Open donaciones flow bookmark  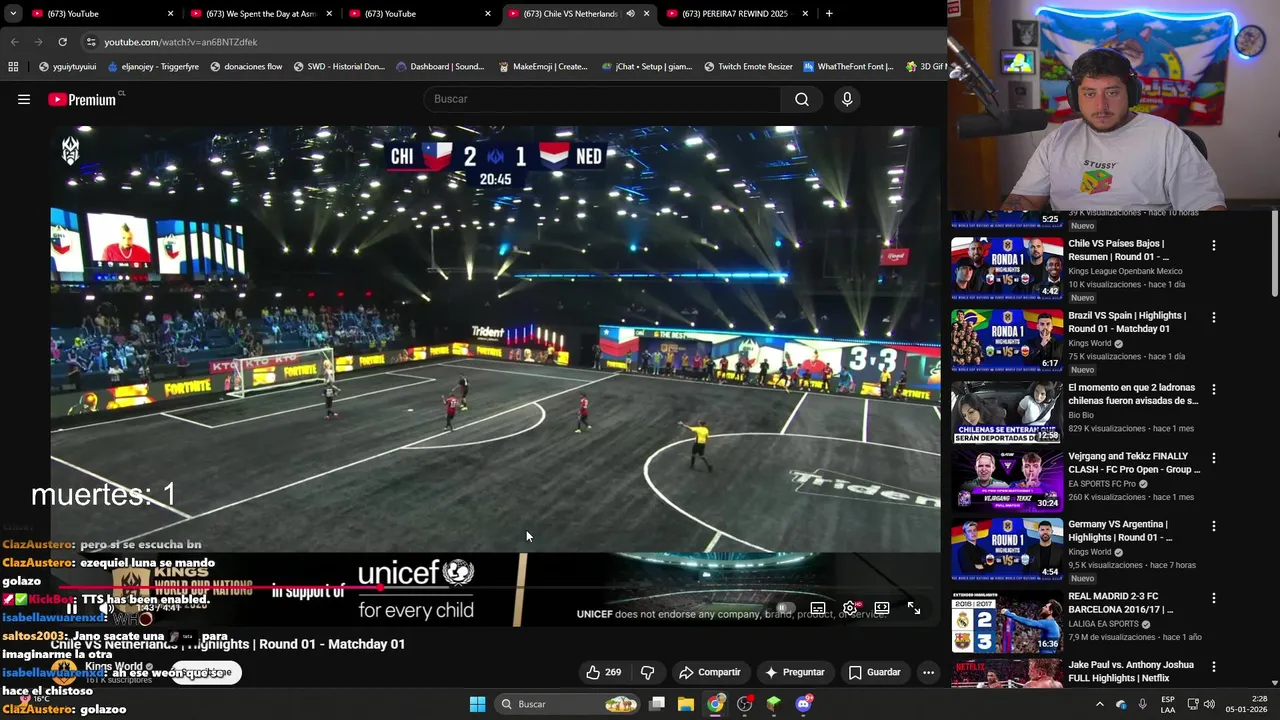[x=246, y=67]
